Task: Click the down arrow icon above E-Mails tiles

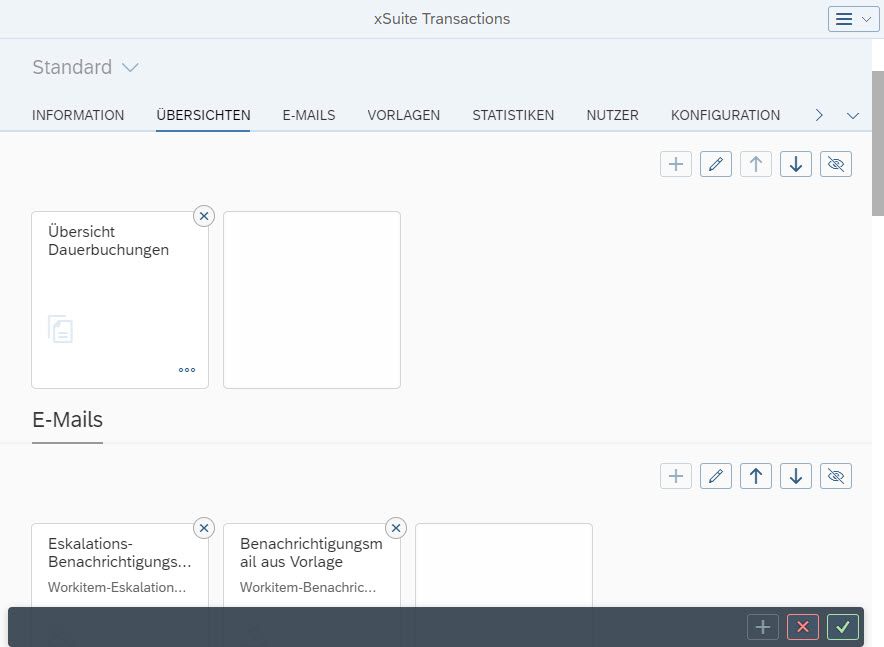Action: (795, 475)
